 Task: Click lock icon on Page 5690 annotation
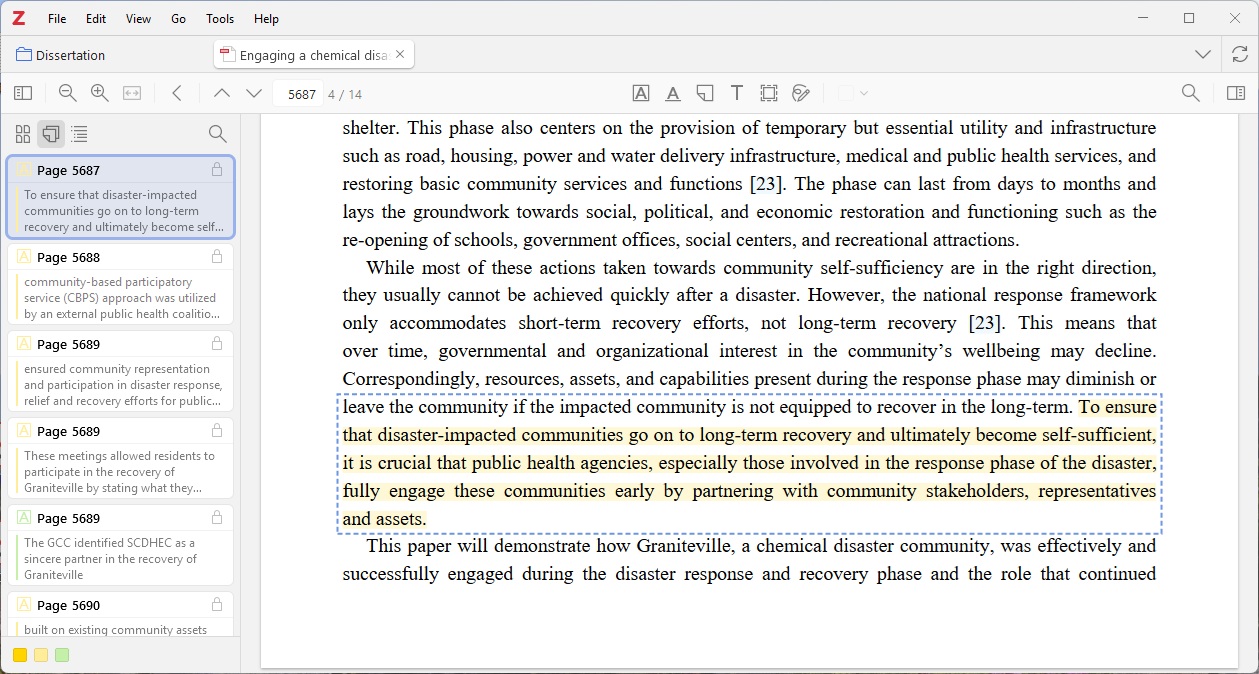coord(217,605)
